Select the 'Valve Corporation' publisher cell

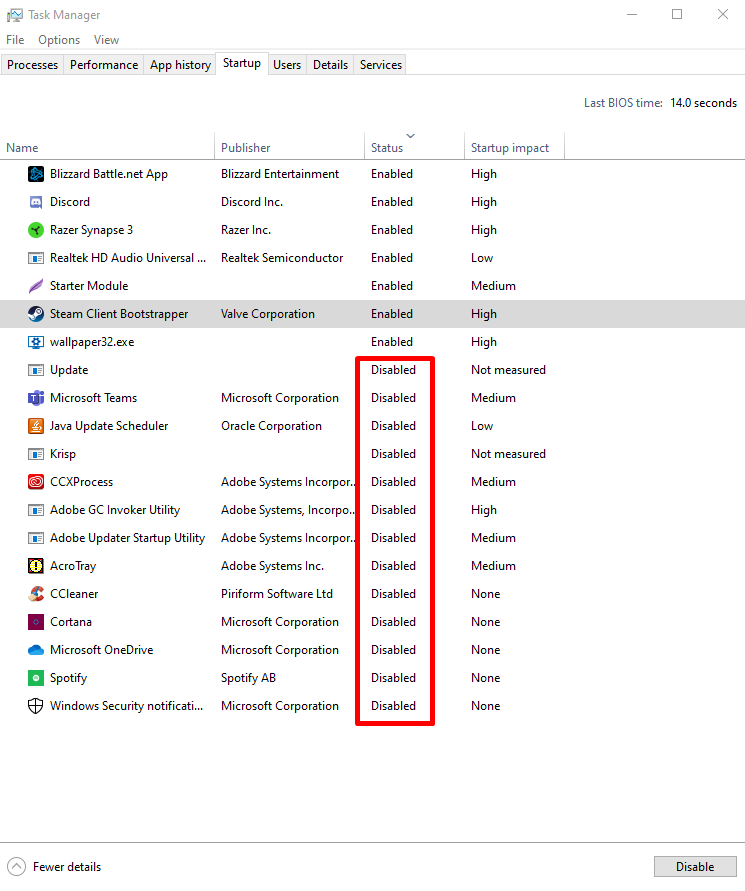[268, 314]
